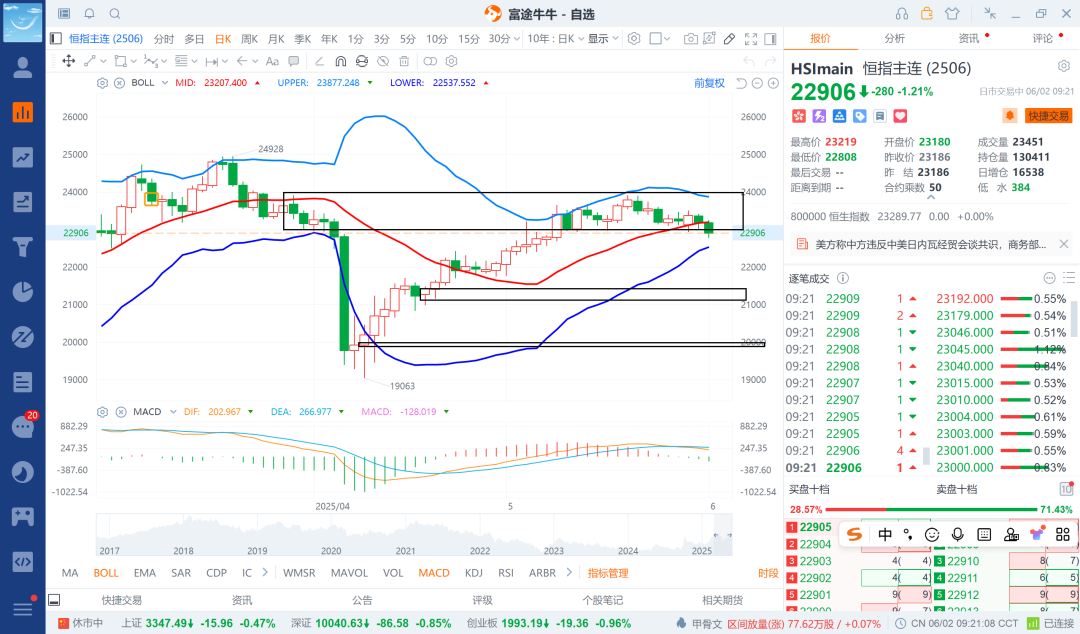Toggle the 前复权 price adjustment option
The height and width of the screenshot is (634, 1080).
[x=709, y=83]
